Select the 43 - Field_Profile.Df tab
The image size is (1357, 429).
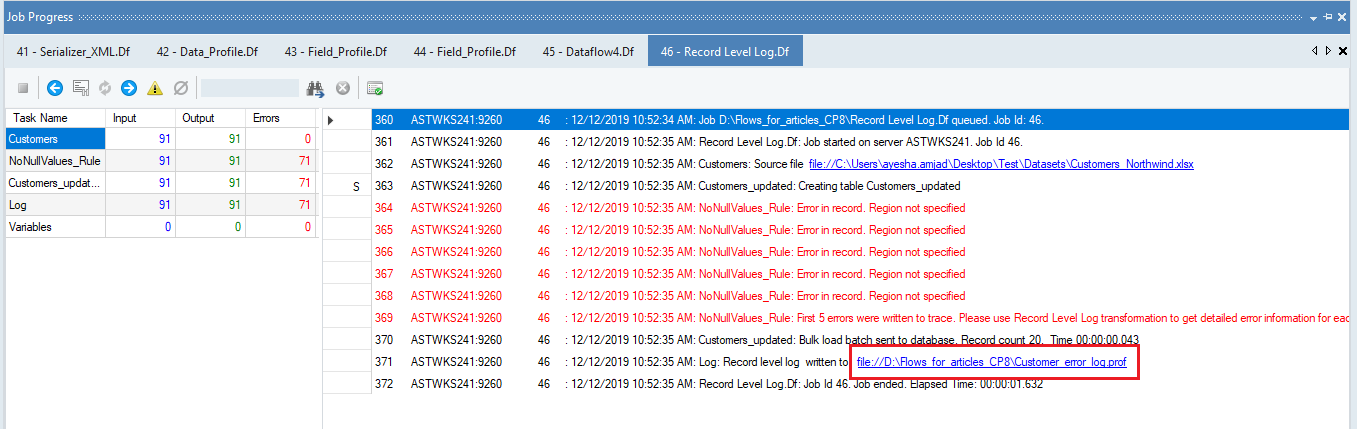tap(335, 52)
